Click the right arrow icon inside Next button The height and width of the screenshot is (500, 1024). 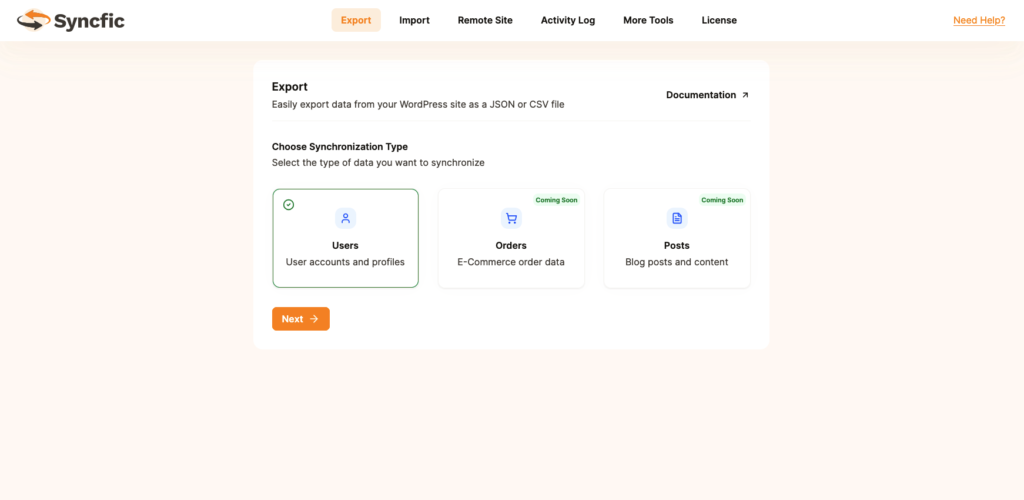pos(314,319)
